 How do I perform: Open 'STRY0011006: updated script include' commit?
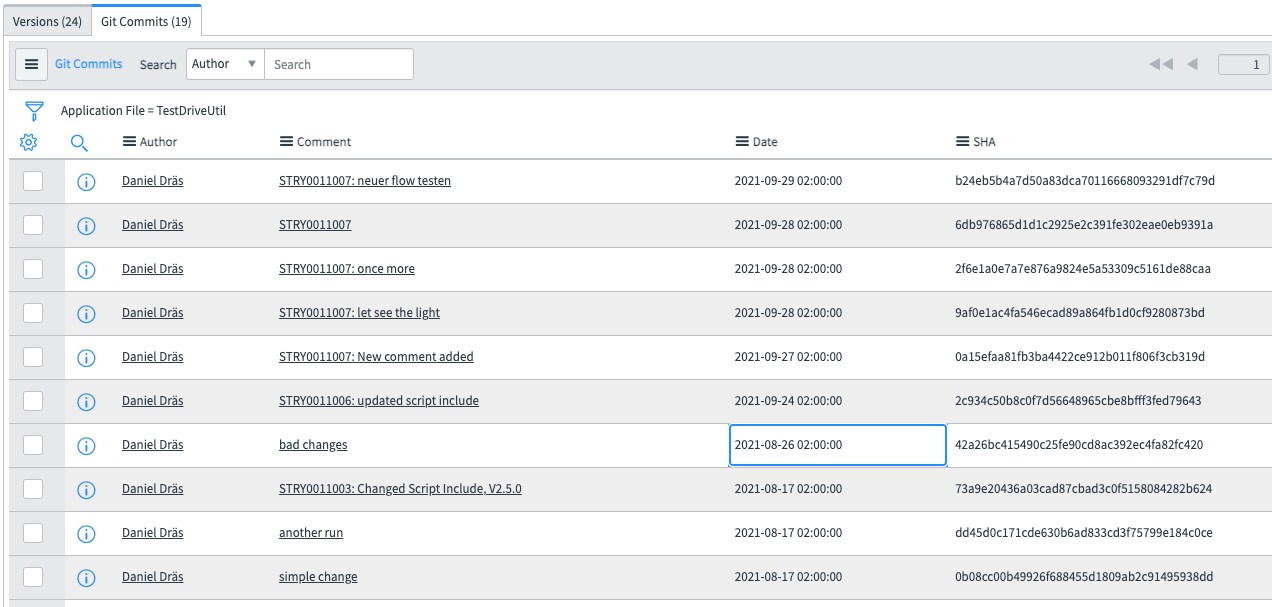[x=379, y=401]
